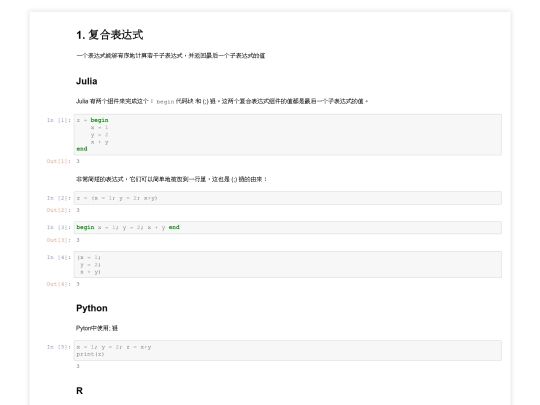Click the output value 3 of Out[1]
Viewport: 540px width, 405px height.
[x=78, y=161]
